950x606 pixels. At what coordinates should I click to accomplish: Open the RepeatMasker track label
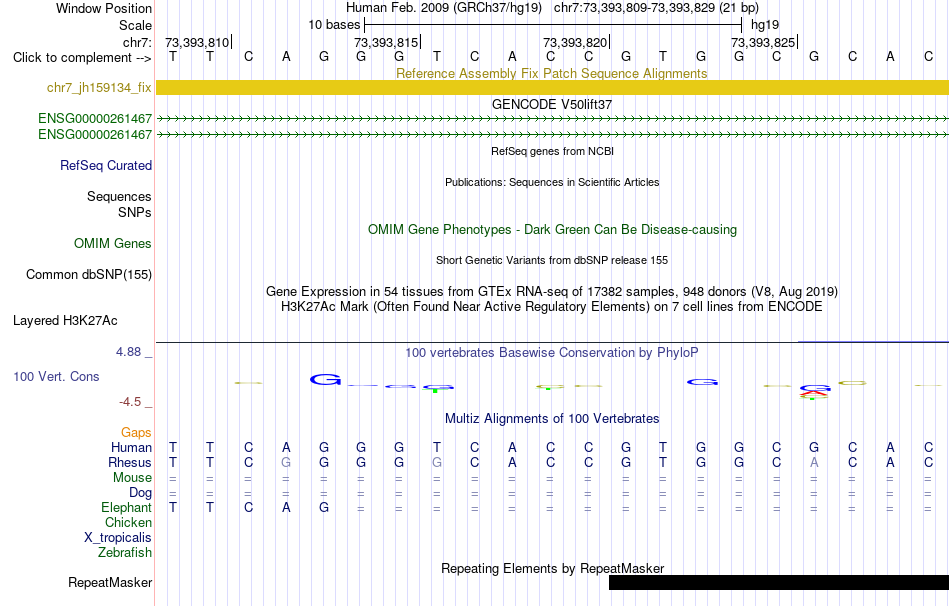110,582
